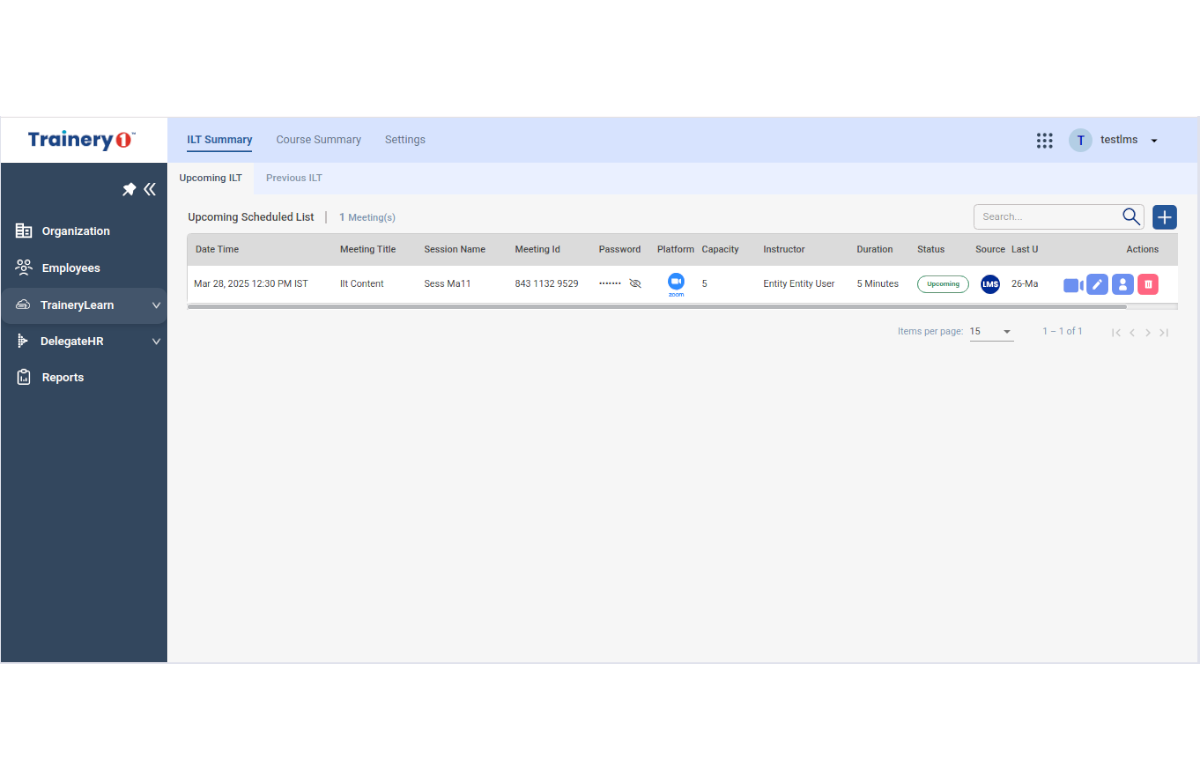Screen dimensions: 1200x780
Task: Switch to the Course Summary tab
Action: 318,140
